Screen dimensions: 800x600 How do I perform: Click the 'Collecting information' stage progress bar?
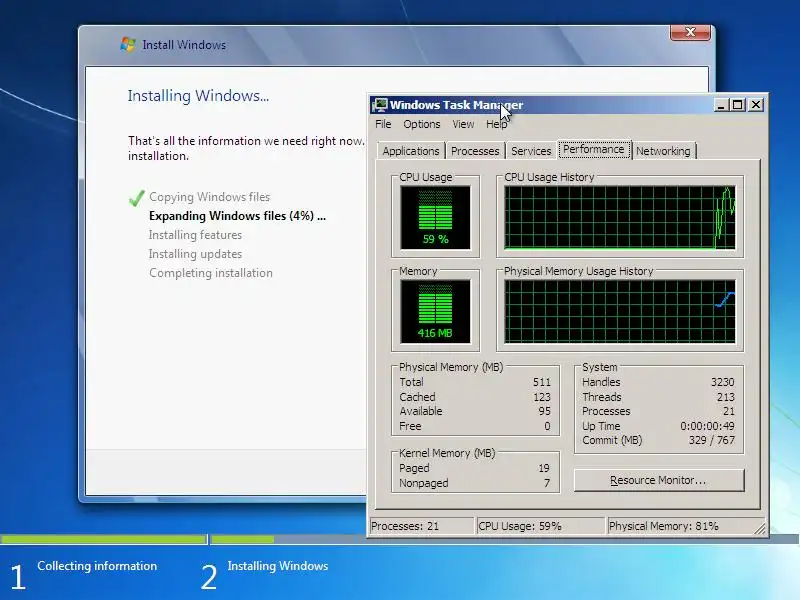[104, 539]
